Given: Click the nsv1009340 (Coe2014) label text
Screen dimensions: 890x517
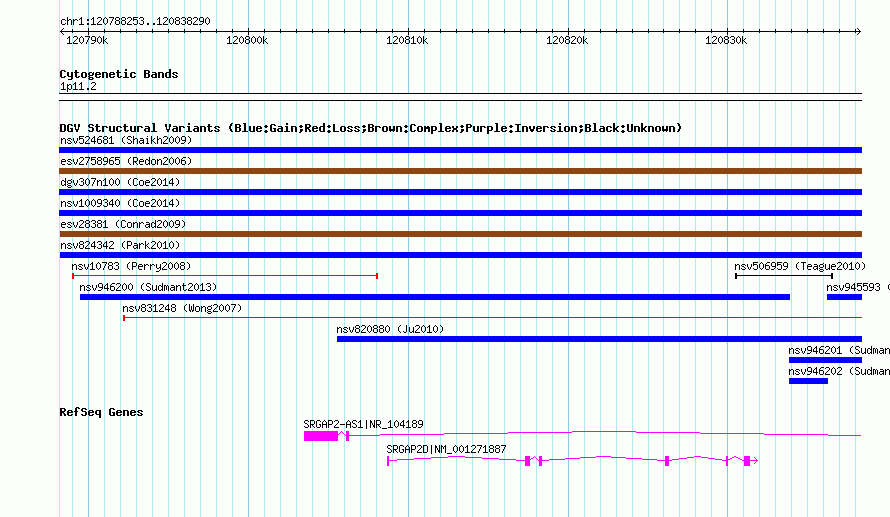Looking at the screenshot, I should coord(120,203).
